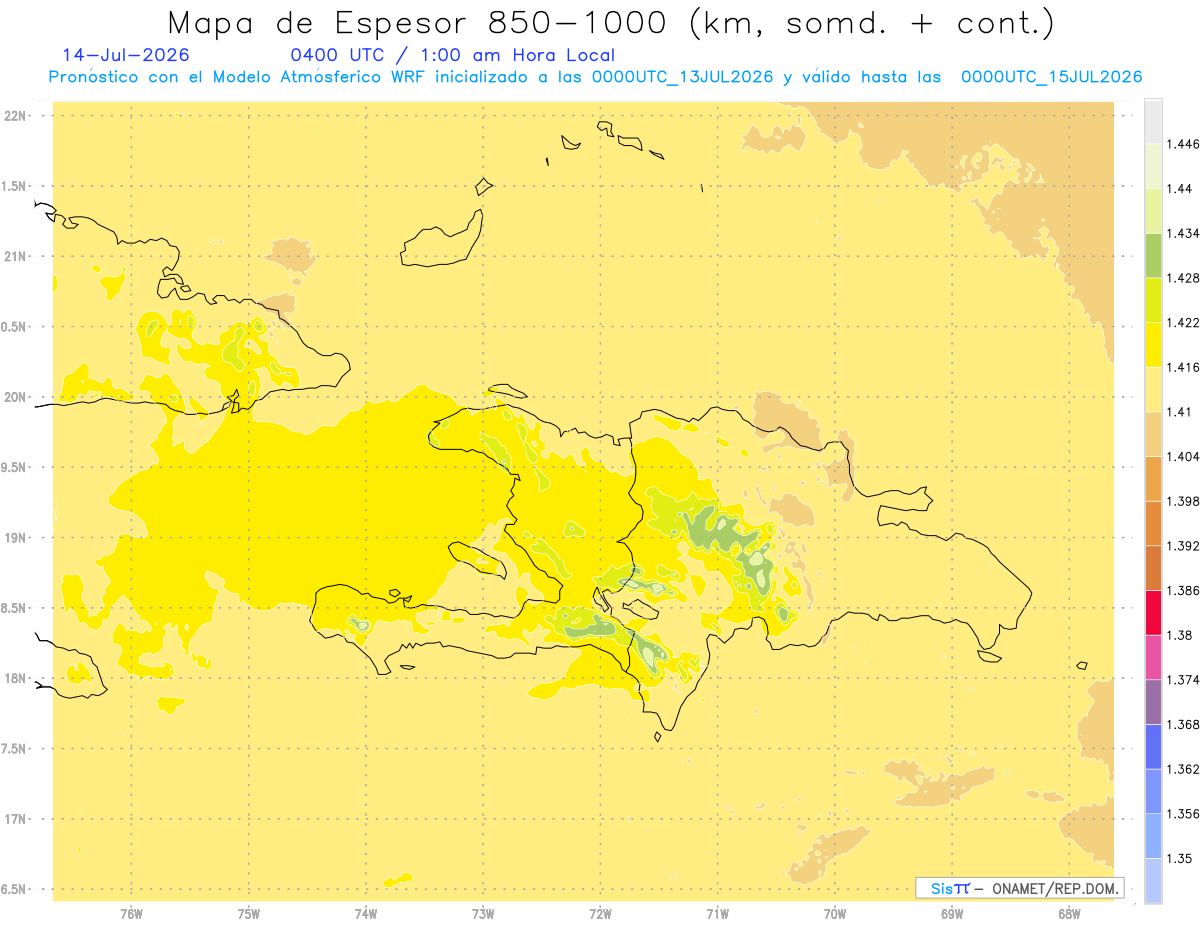Select the '1.362' colorbar value
1200x927 pixels.
pos(1182,769)
